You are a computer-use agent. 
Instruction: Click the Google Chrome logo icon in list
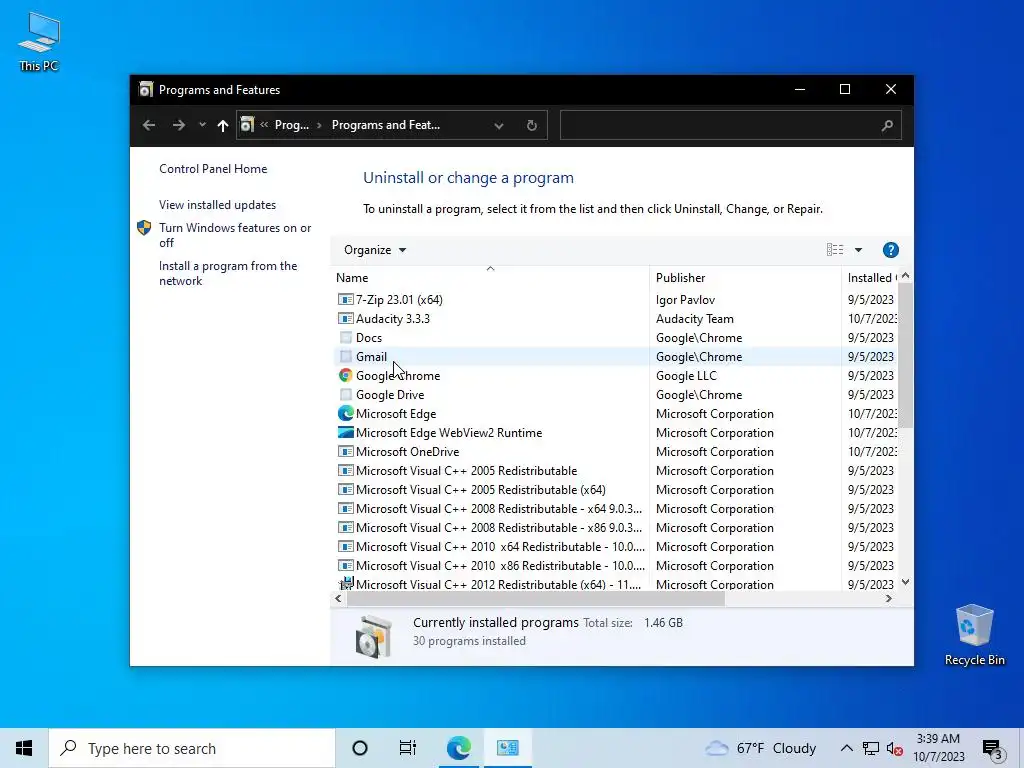pos(345,376)
